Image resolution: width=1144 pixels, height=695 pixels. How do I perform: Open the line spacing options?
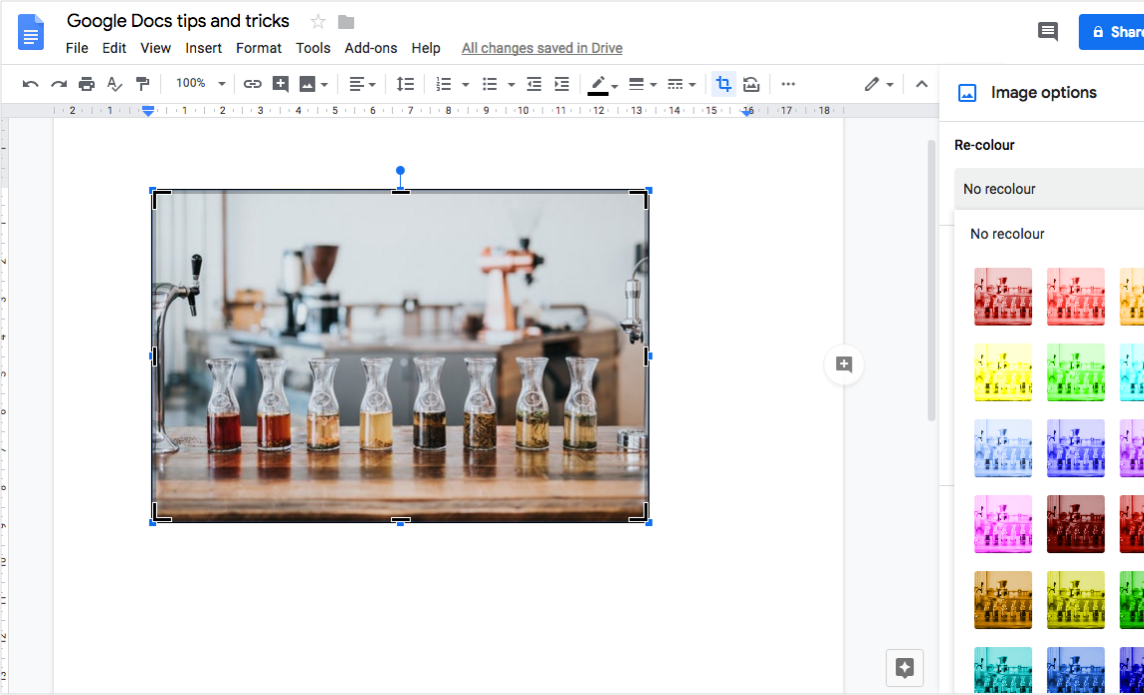tap(405, 84)
